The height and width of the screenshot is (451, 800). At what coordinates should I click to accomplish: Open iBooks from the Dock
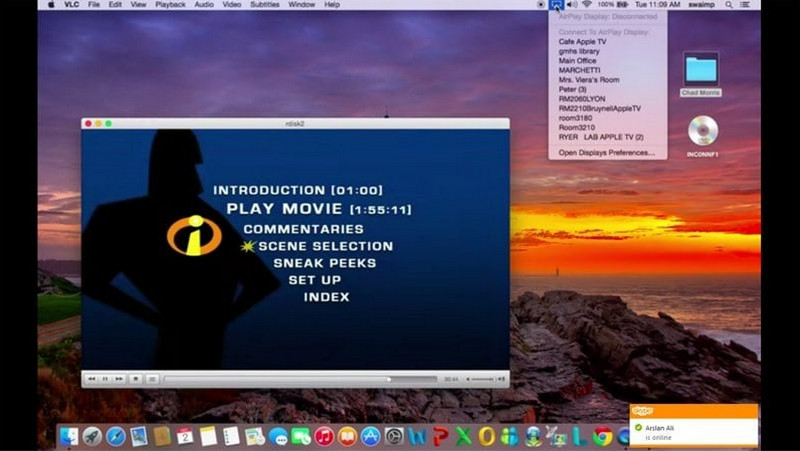[x=347, y=437]
